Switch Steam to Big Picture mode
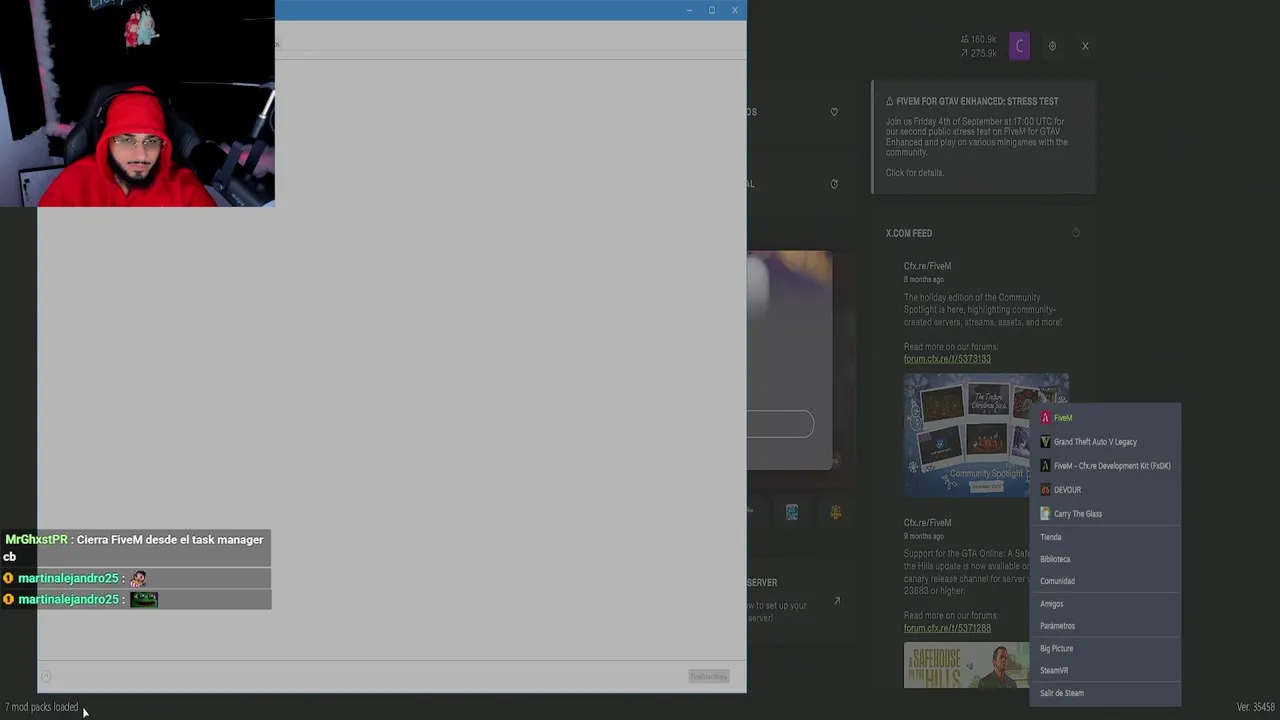This screenshot has height=720, width=1280. (1056, 648)
